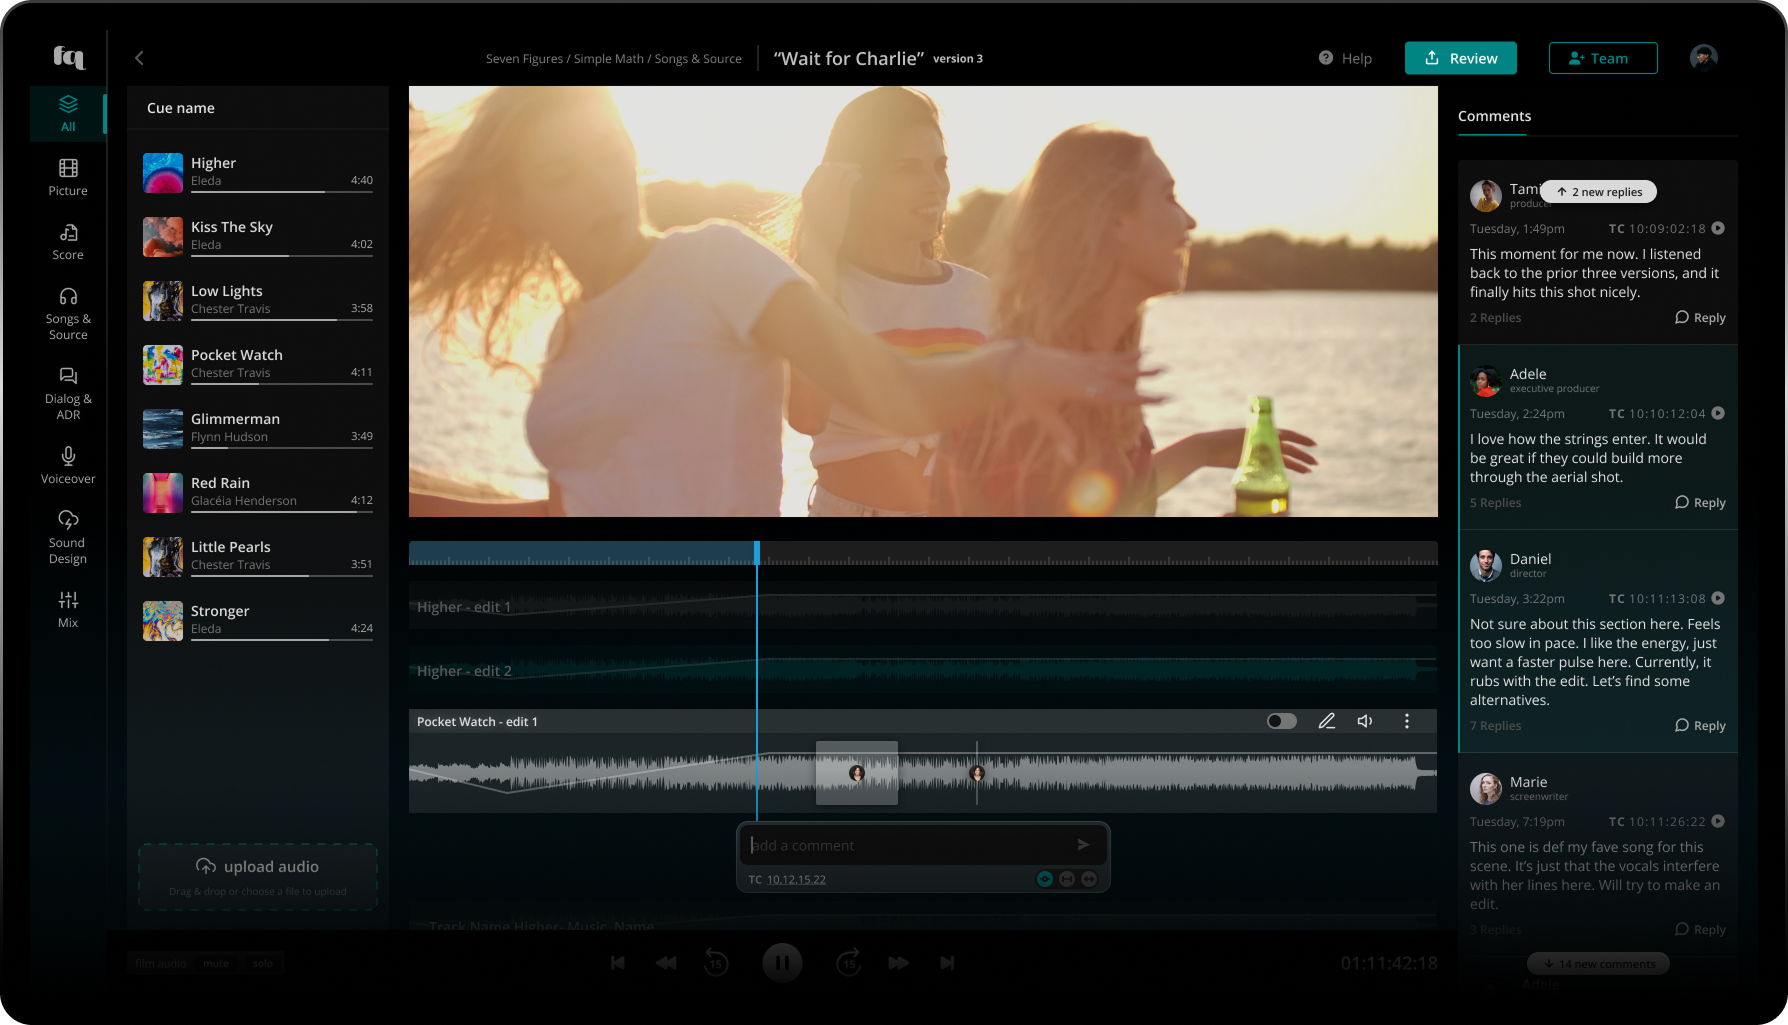This screenshot has height=1025, width=1788.
Task: Toggle the Pocket Watch - edit 1 switch
Action: [1281, 721]
